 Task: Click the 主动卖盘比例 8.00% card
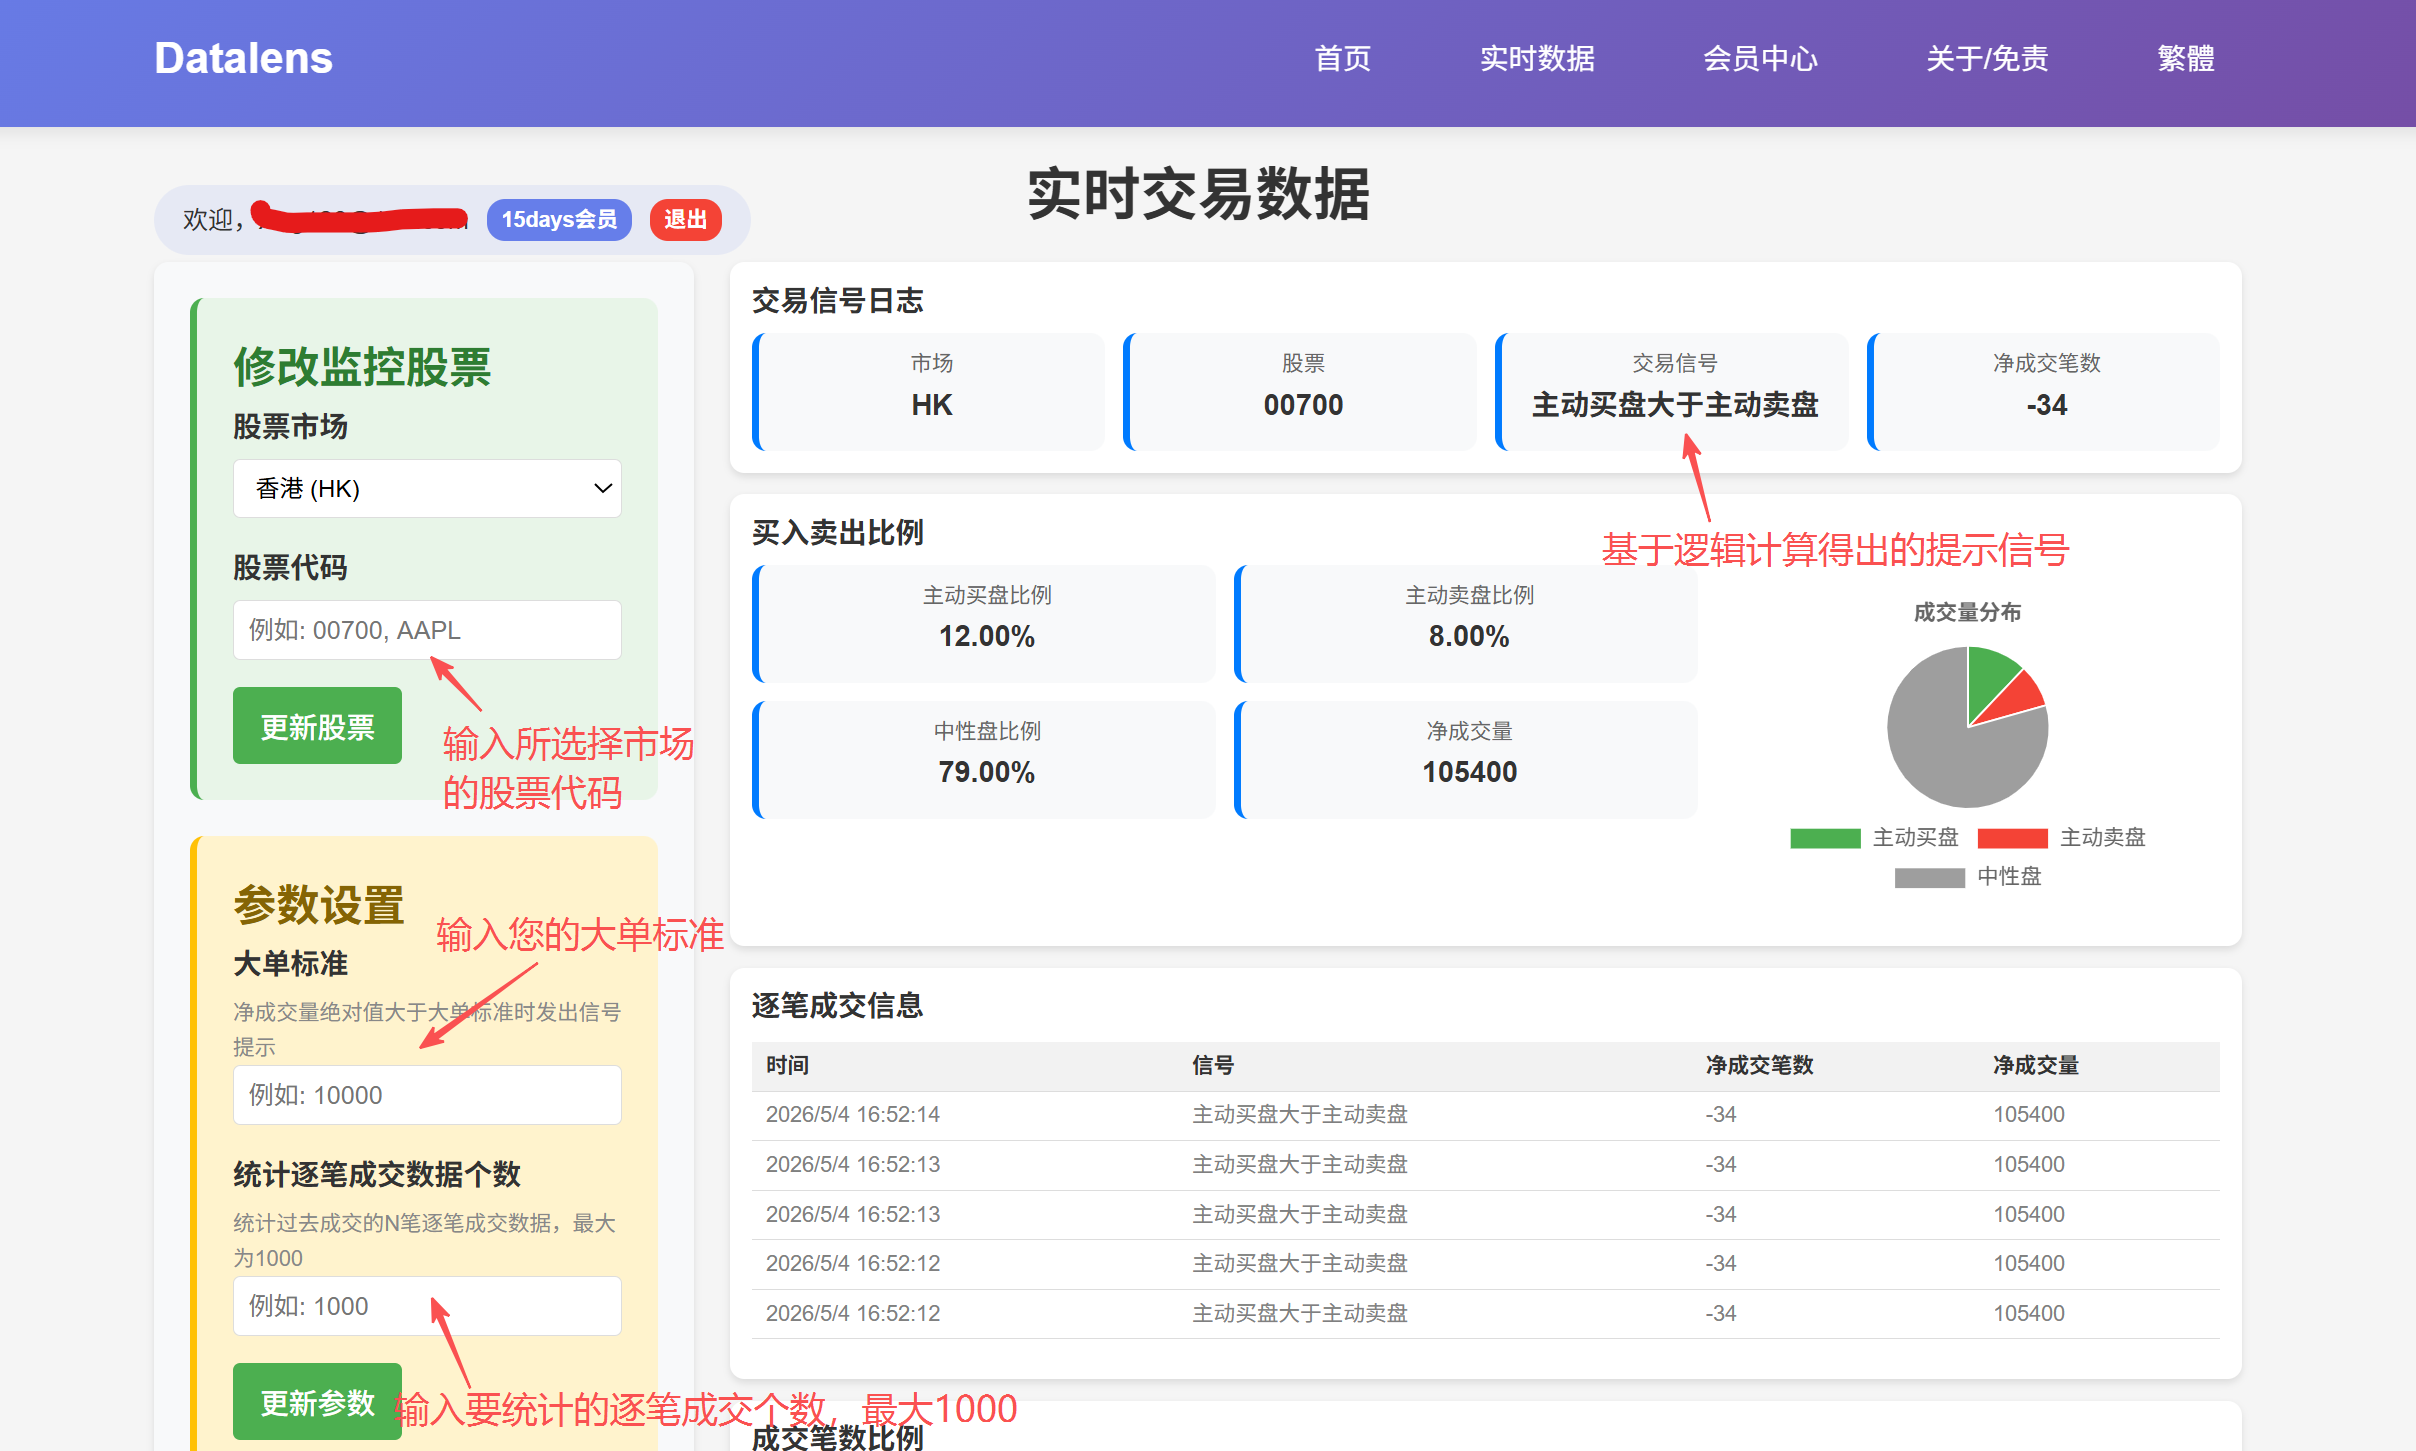coord(1466,624)
